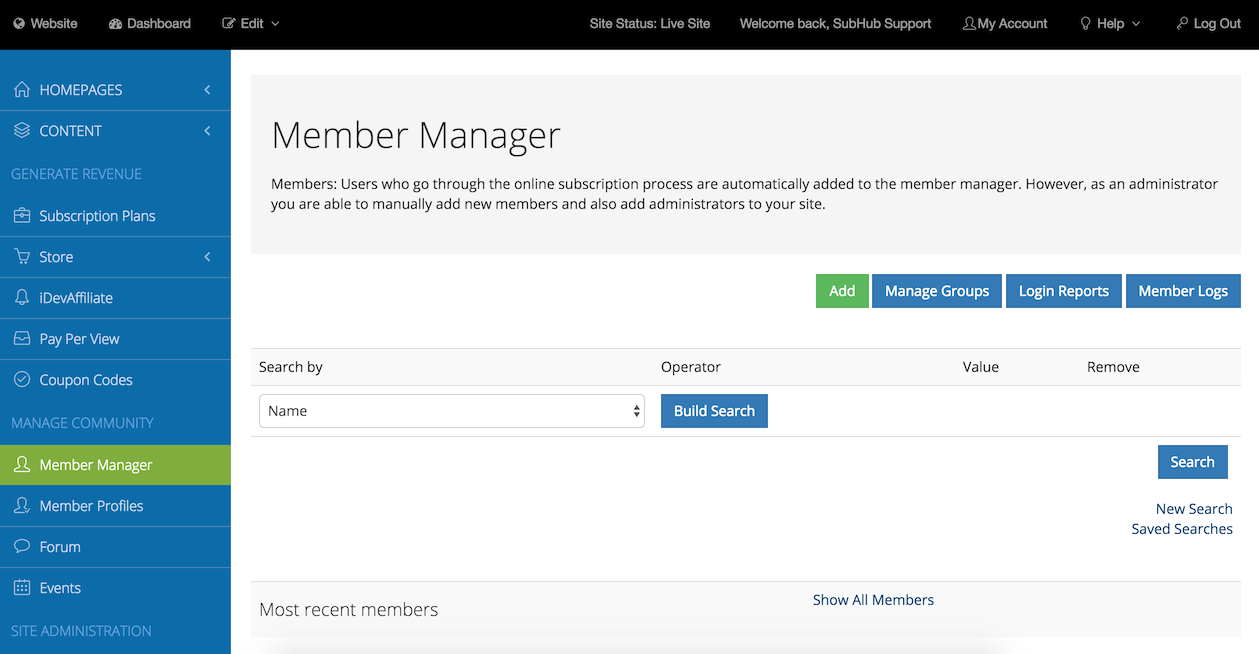Open the Help dropdown caret

click(1135, 24)
